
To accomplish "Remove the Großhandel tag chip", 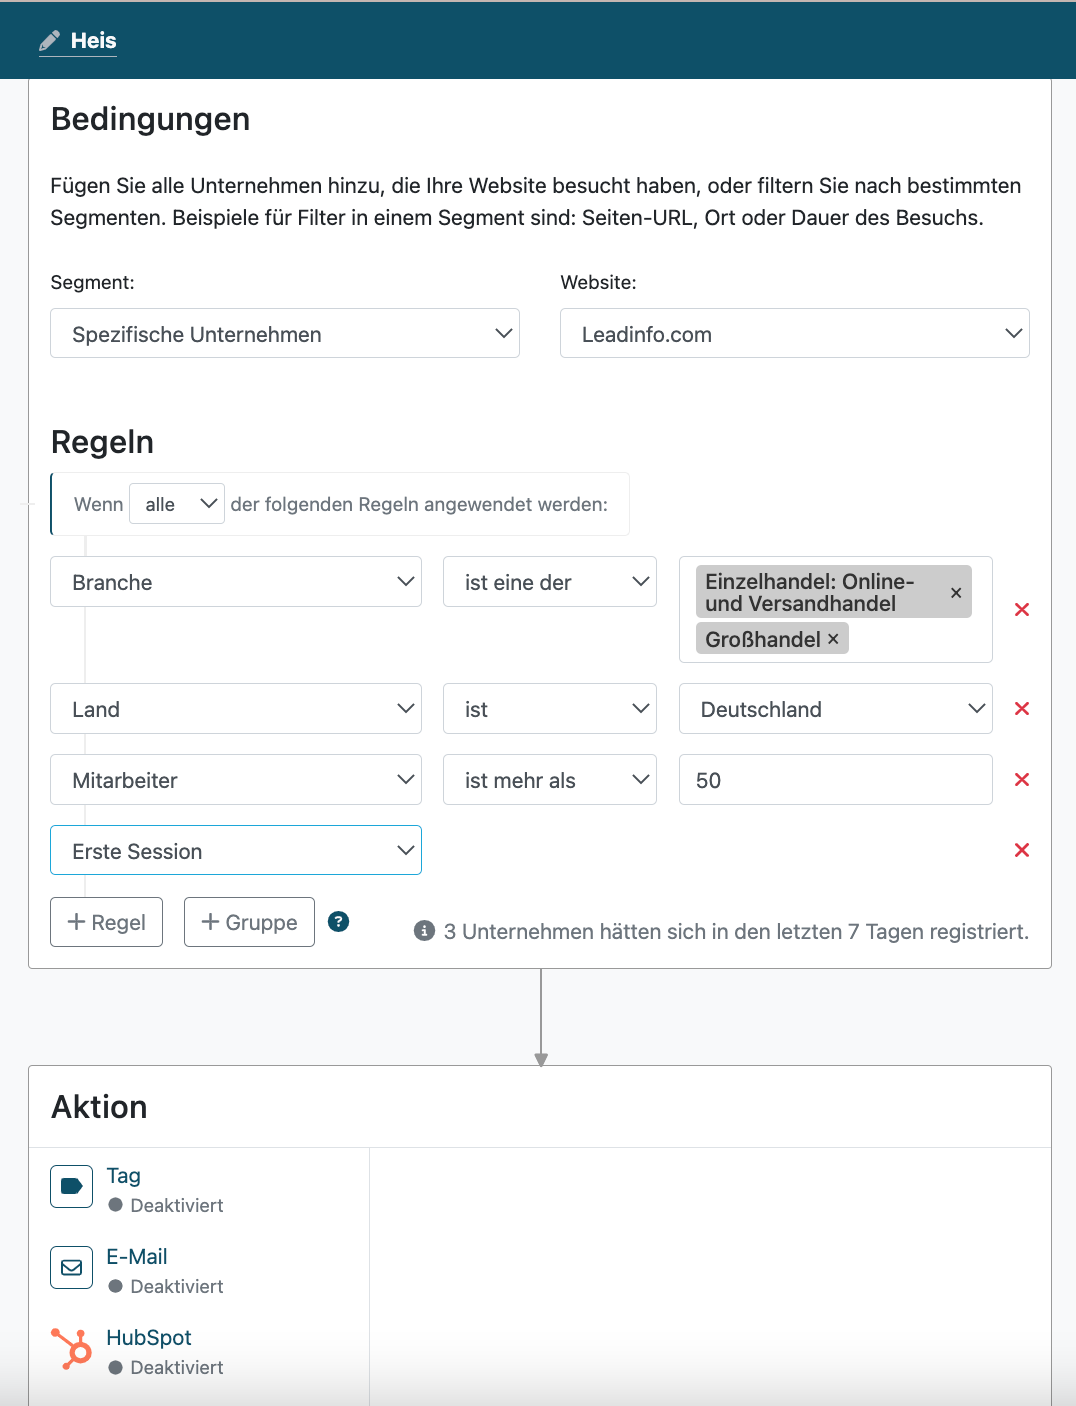I will (833, 638).
